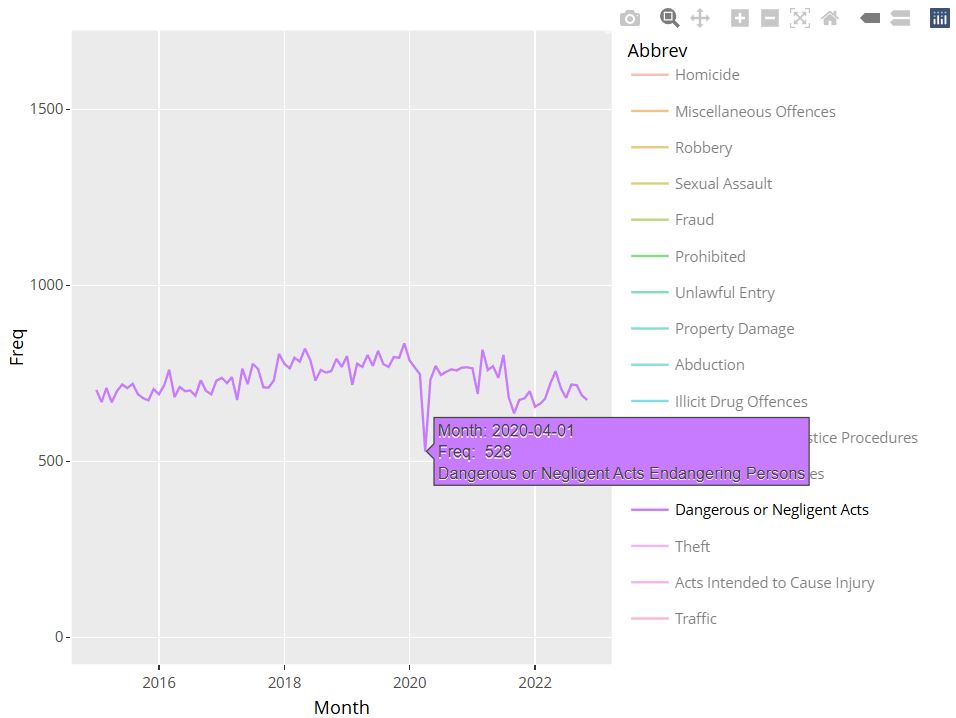The image size is (956, 718).
Task: Hide Dangerous or Negligent Acts trace
Action: click(x=771, y=510)
